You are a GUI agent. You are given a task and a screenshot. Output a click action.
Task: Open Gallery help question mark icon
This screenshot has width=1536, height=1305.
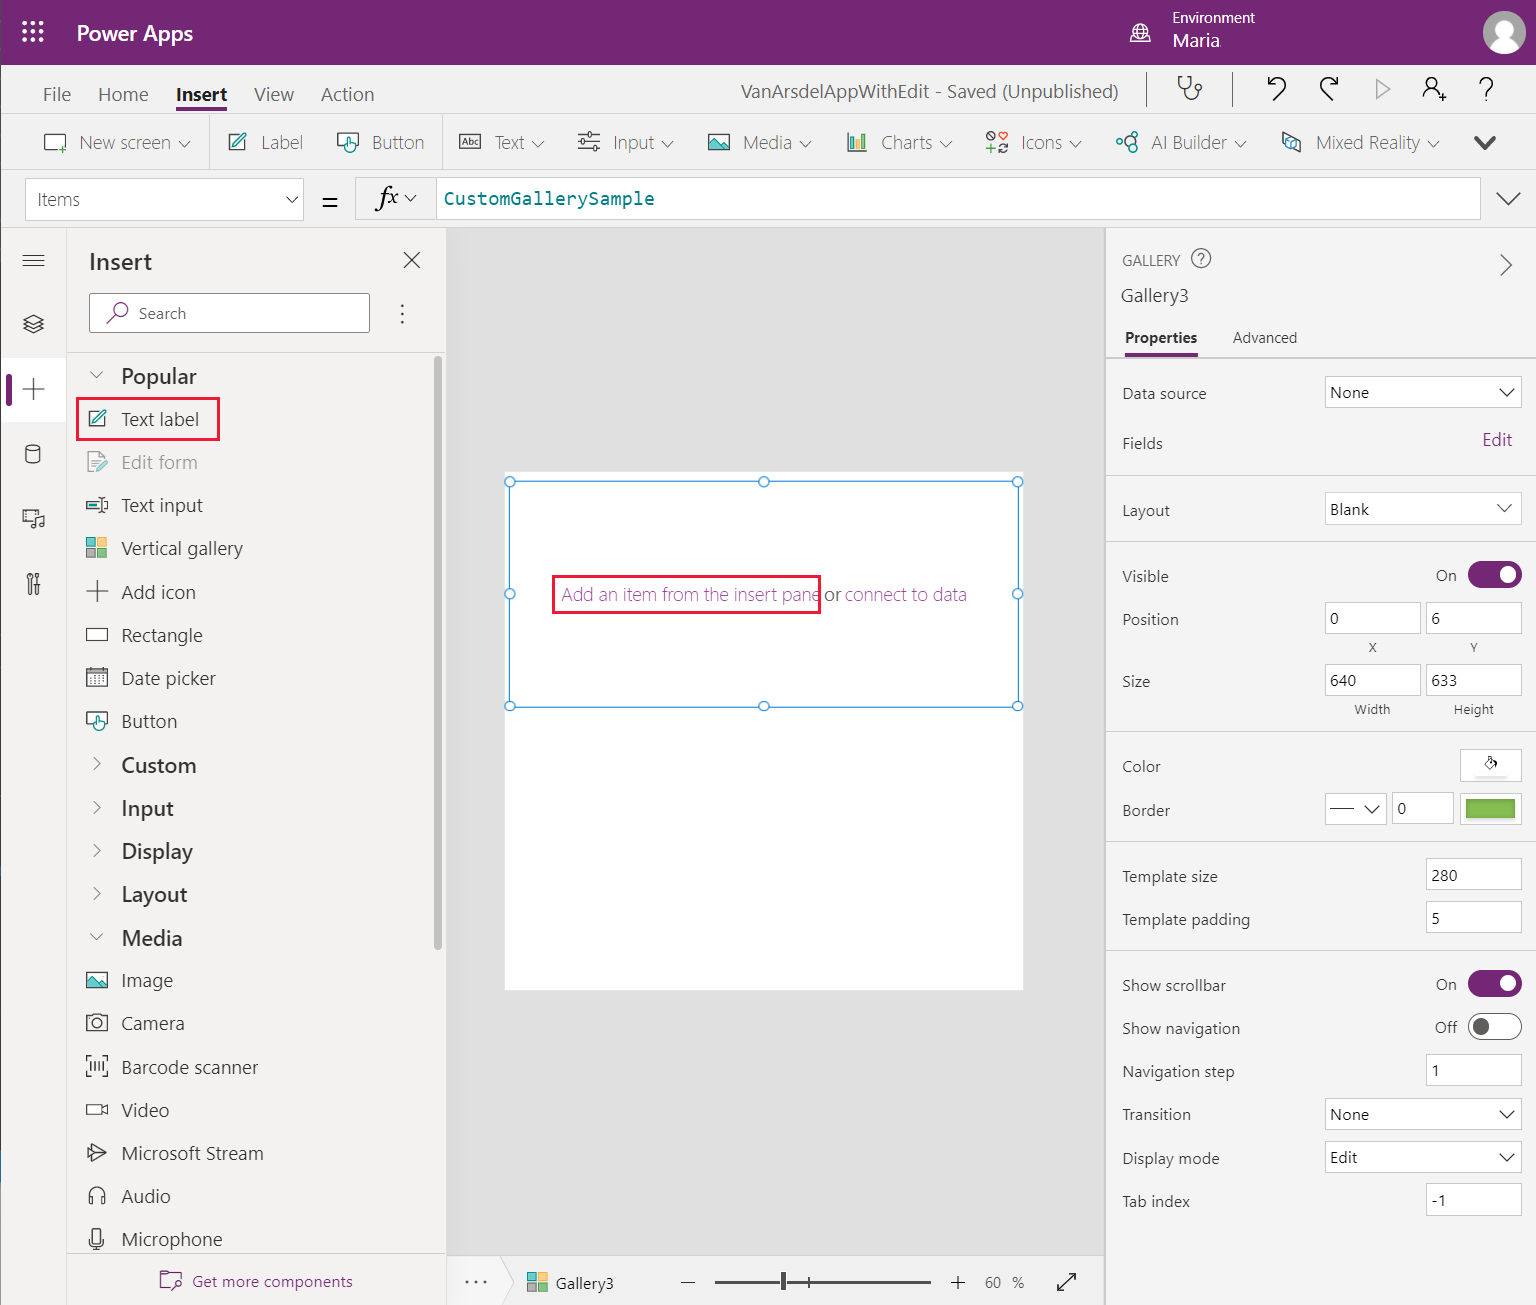pos(1202,259)
